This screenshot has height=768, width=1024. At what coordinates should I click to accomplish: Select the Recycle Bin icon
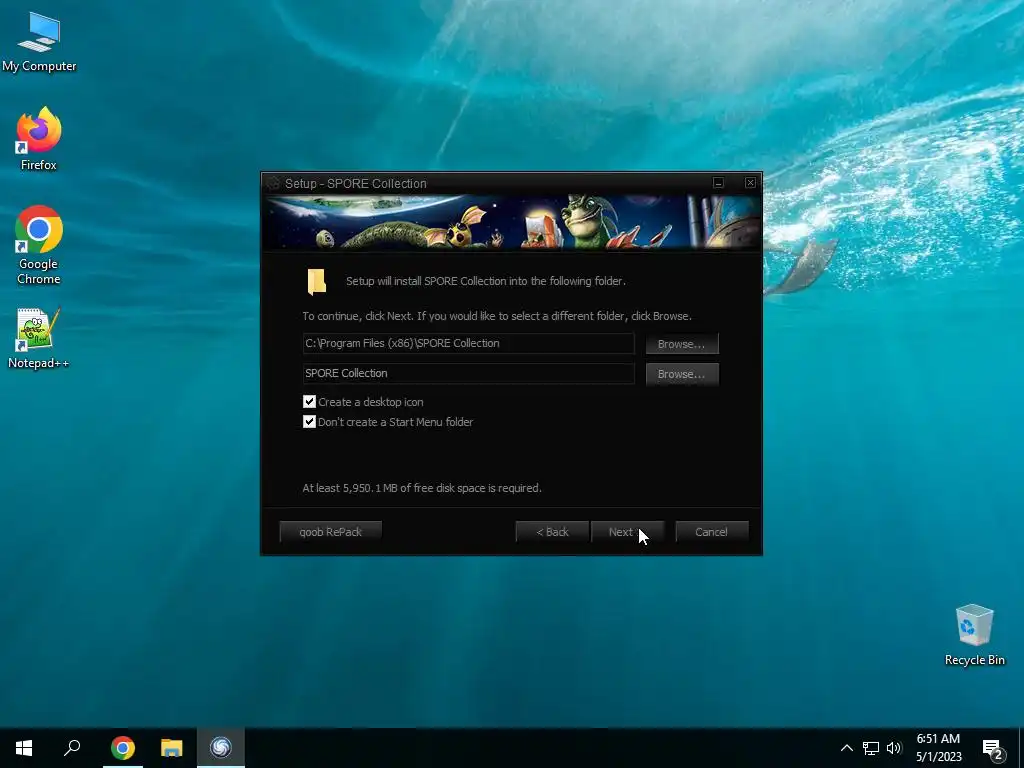pyautogui.click(x=974, y=635)
